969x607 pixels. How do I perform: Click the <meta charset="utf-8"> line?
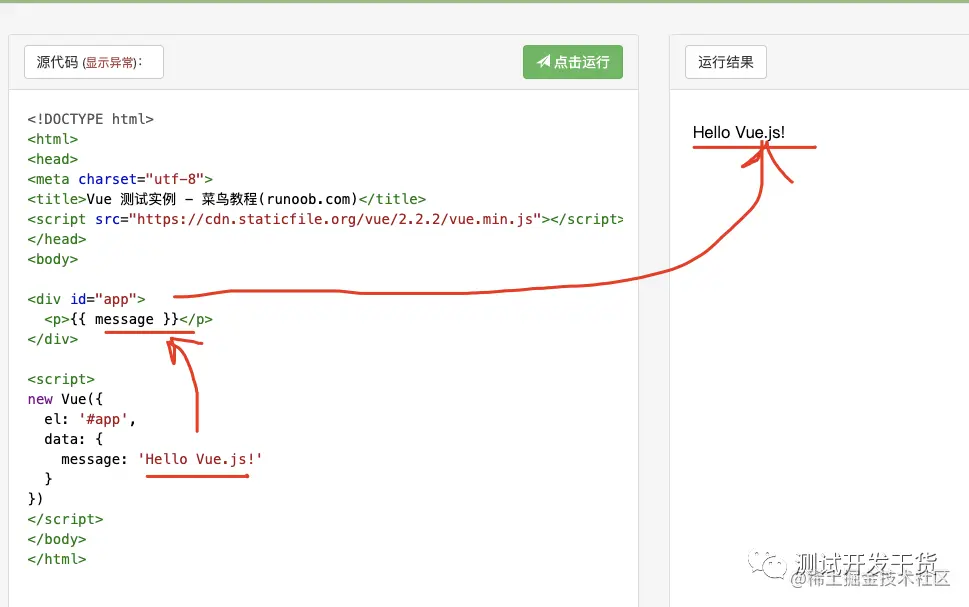[x=120, y=179]
